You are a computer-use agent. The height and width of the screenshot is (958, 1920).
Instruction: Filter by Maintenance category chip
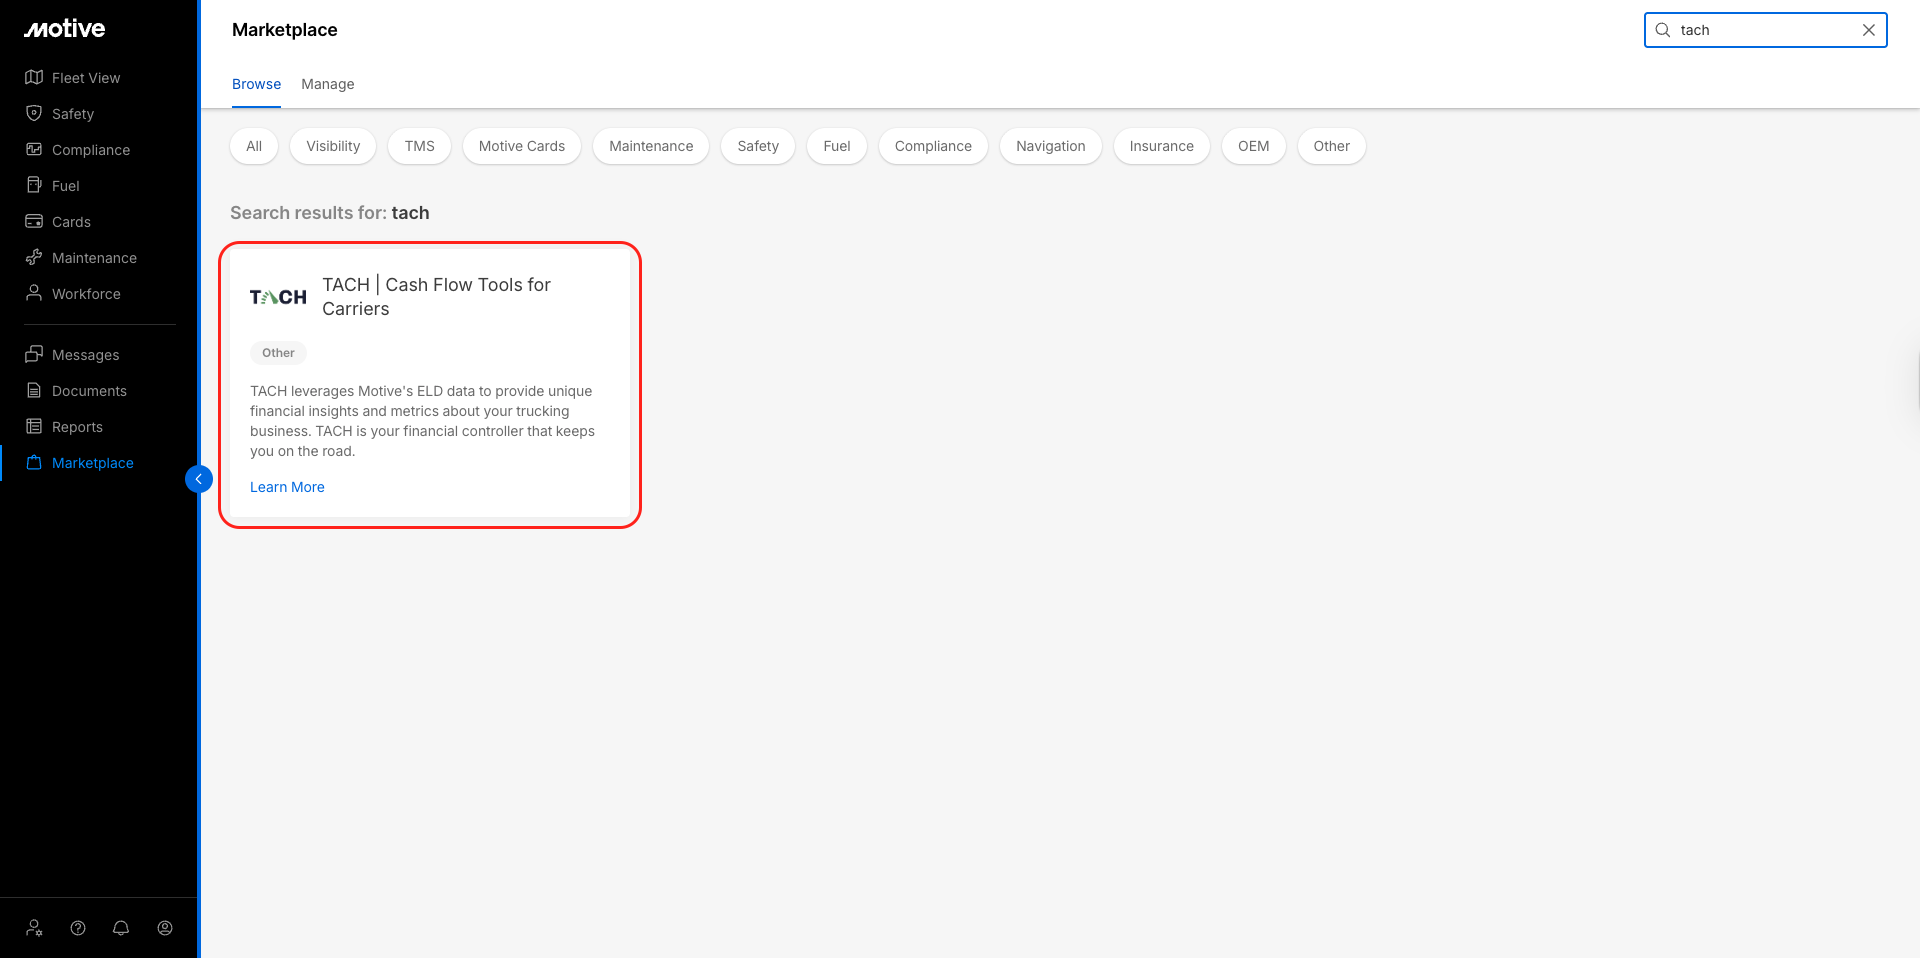tap(651, 146)
